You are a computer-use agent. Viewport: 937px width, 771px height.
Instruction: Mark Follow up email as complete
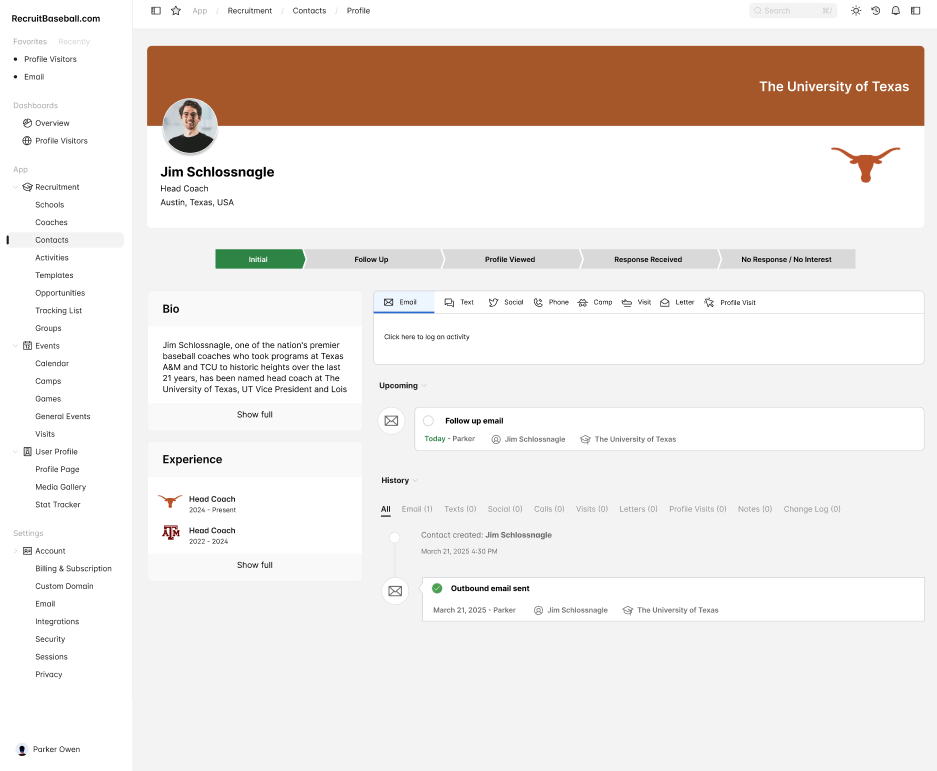(x=429, y=421)
